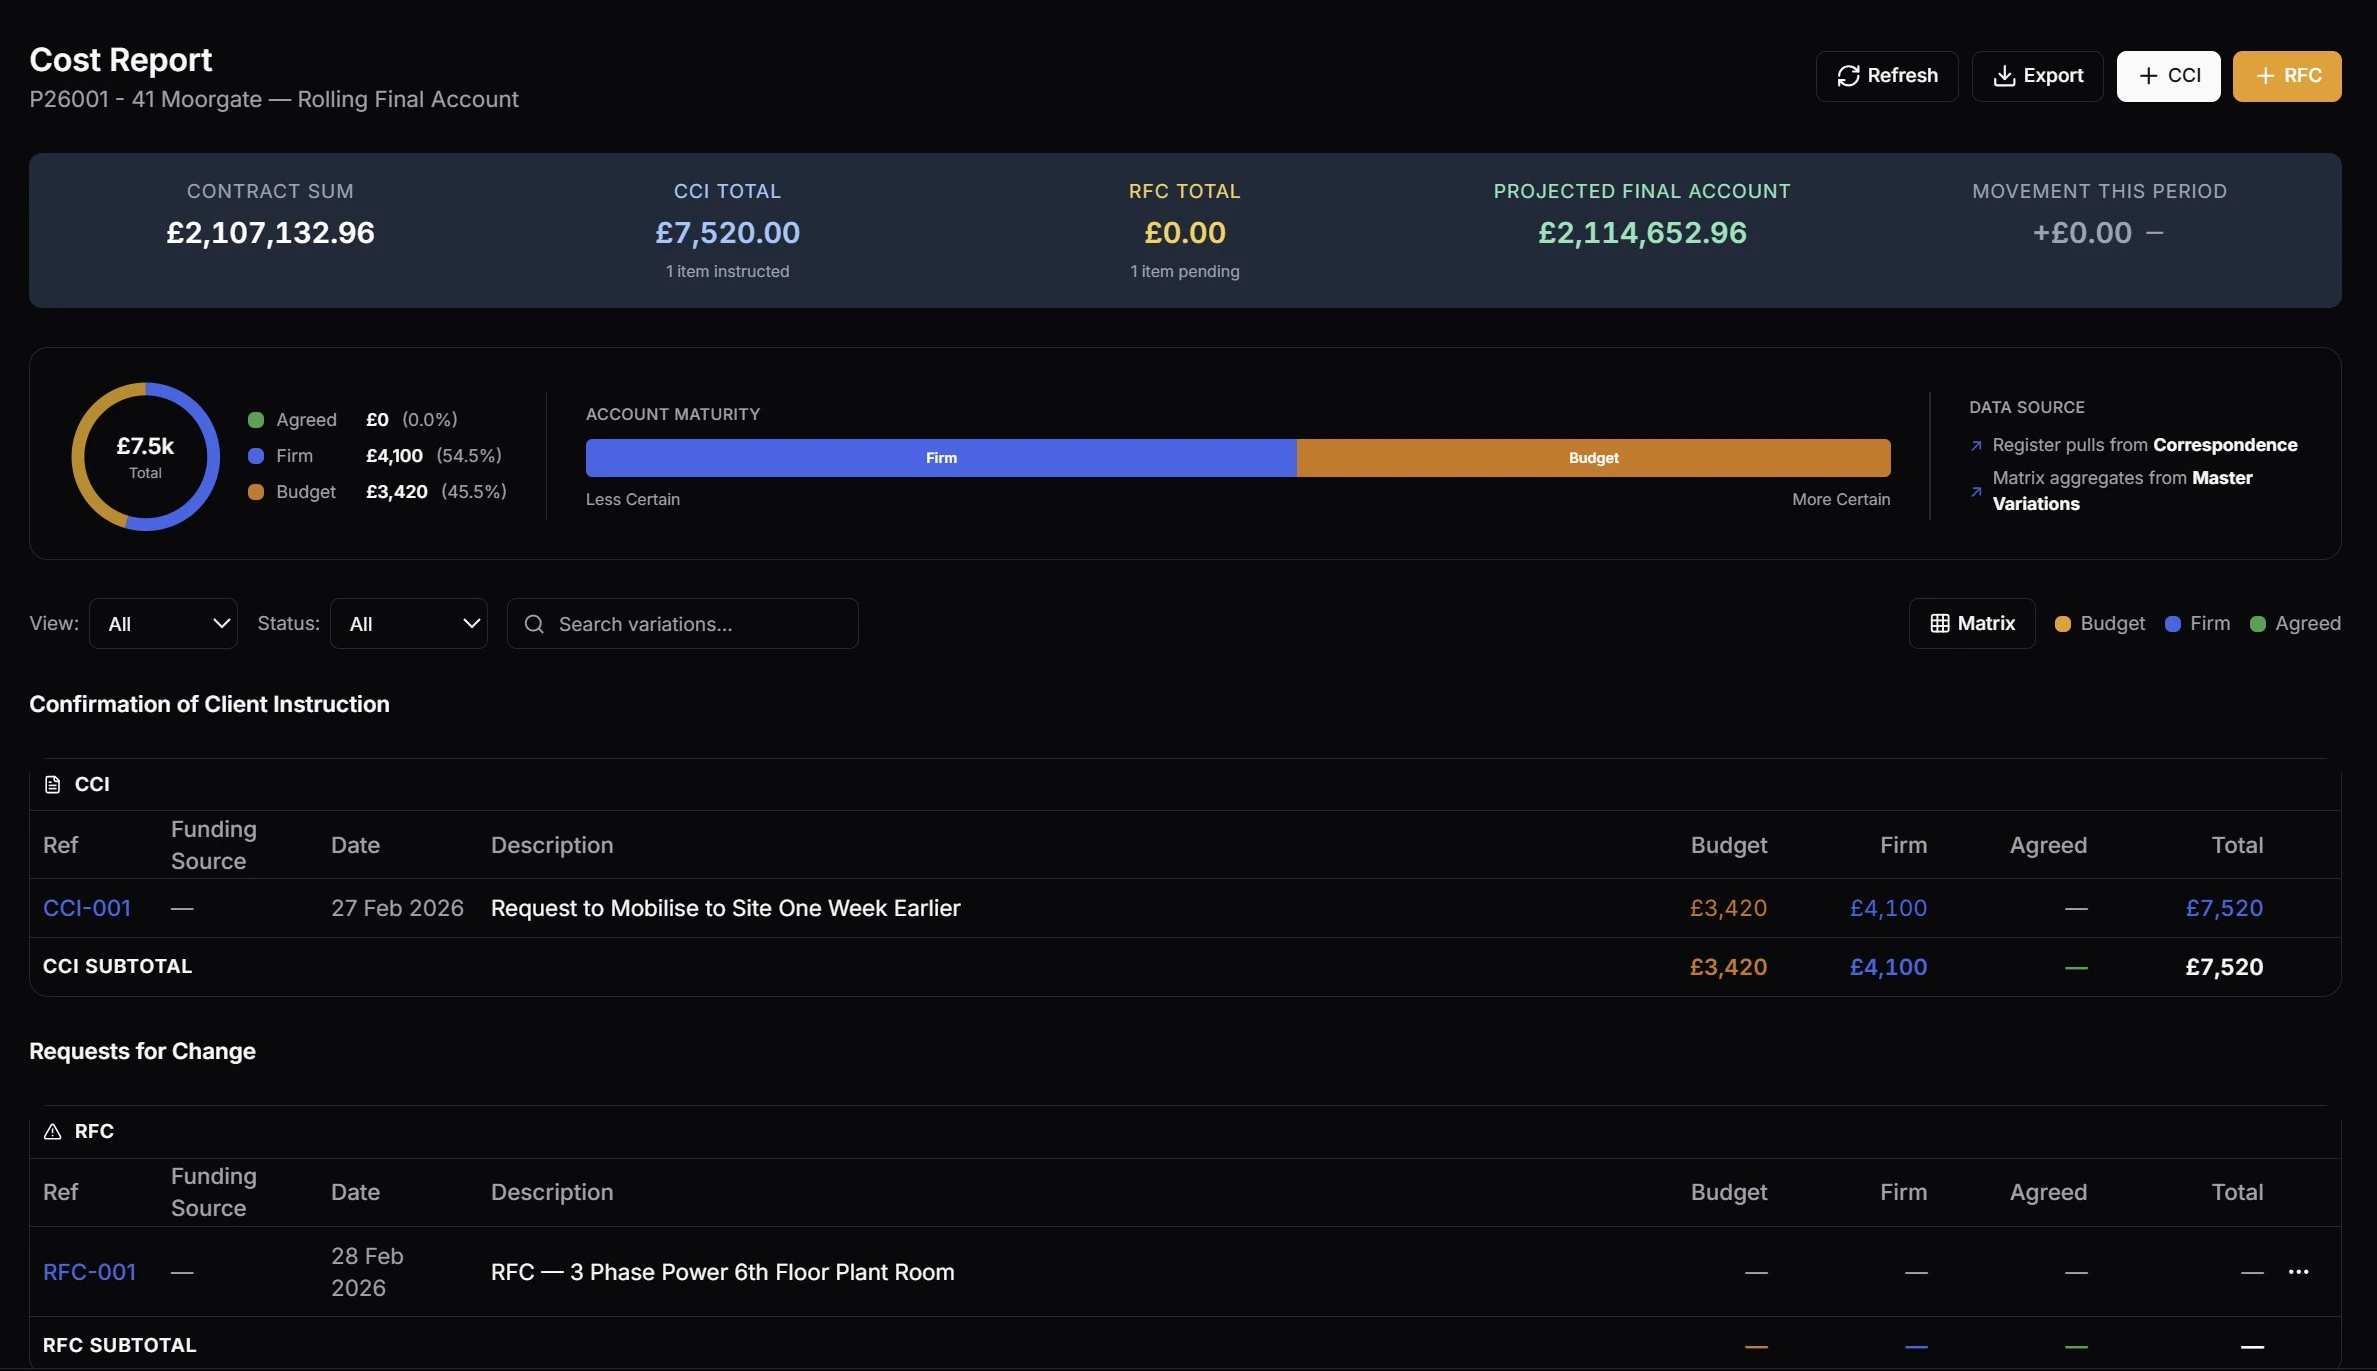Click the Export download icon
The height and width of the screenshot is (1371, 2377).
point(2004,75)
